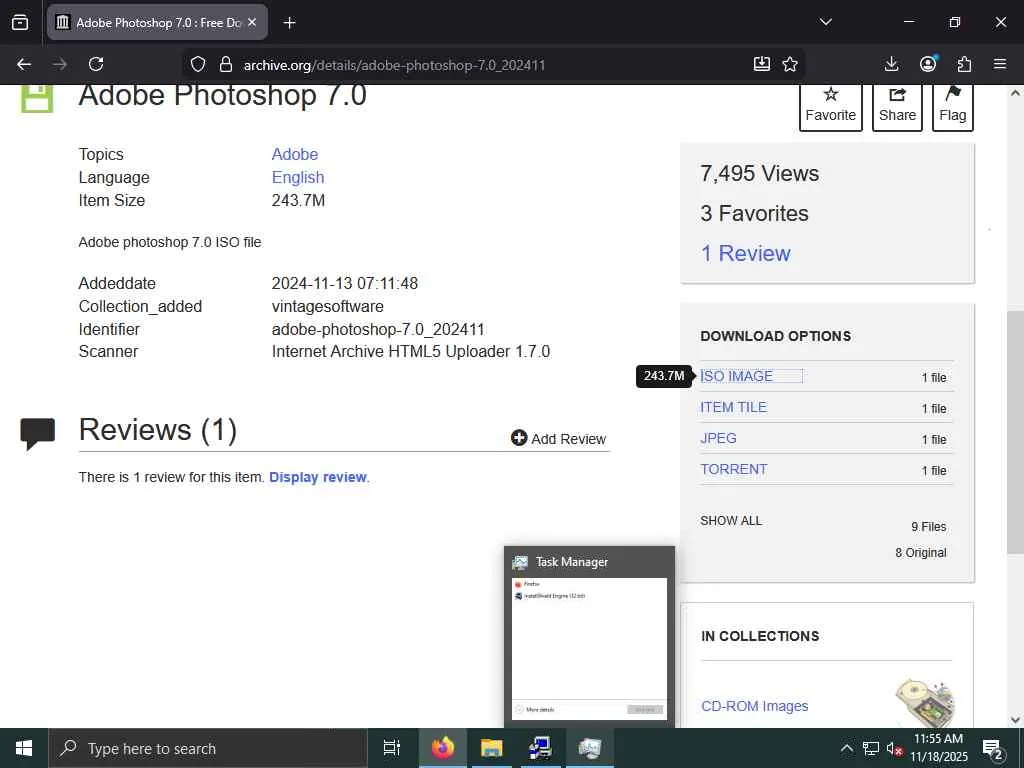The height and width of the screenshot is (768, 1024).
Task: Click the scrollbar up arrow
Action: coord(1015,93)
